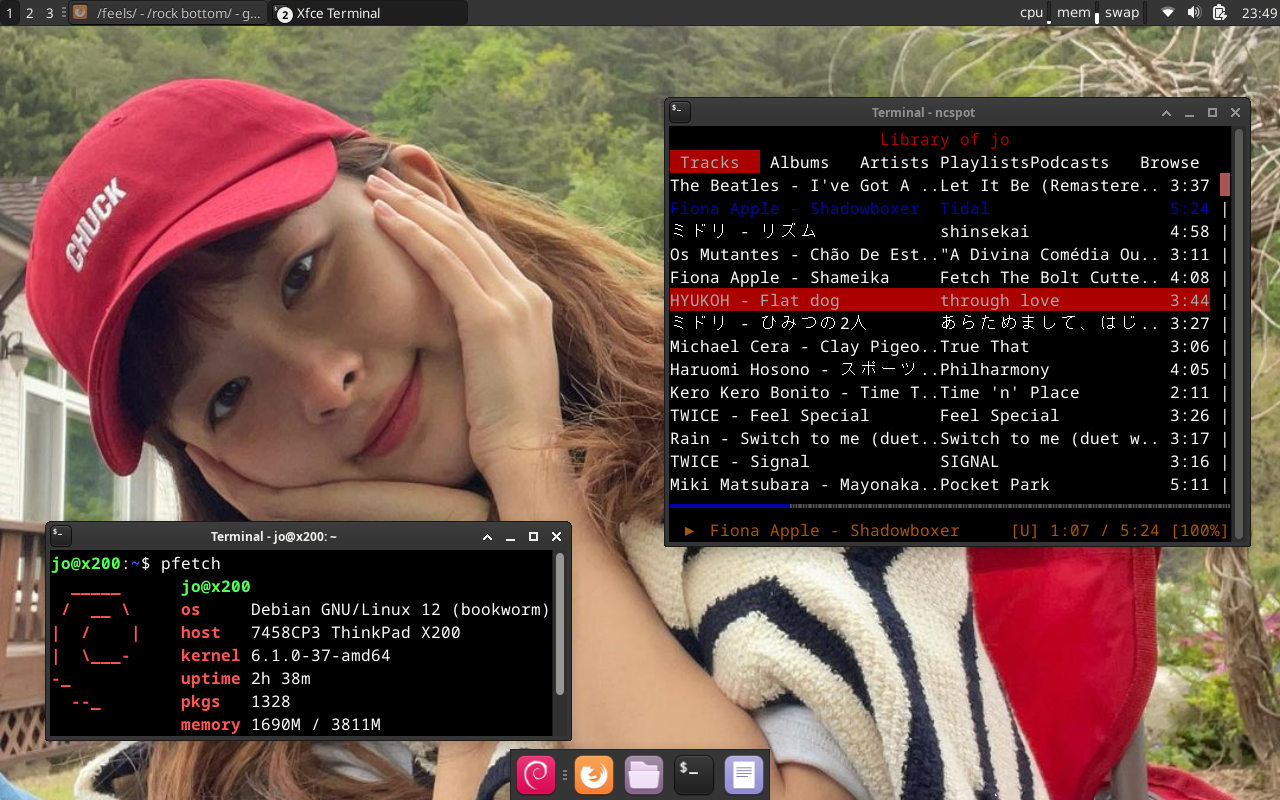Click the swap monitor in panel
The width and height of the screenshot is (1280, 800).
tap(1122, 13)
